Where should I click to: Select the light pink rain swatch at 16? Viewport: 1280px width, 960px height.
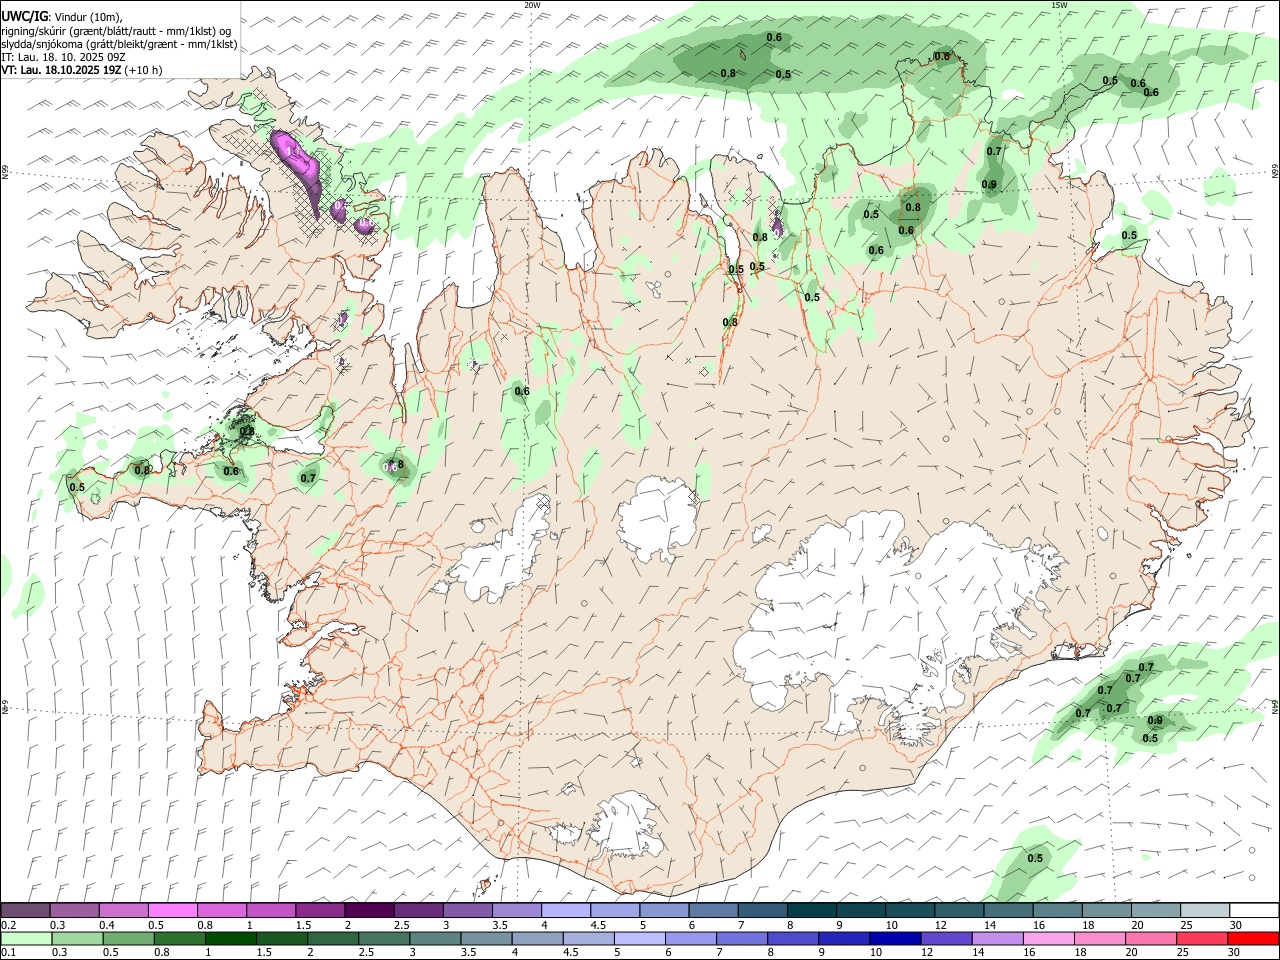(1050, 938)
